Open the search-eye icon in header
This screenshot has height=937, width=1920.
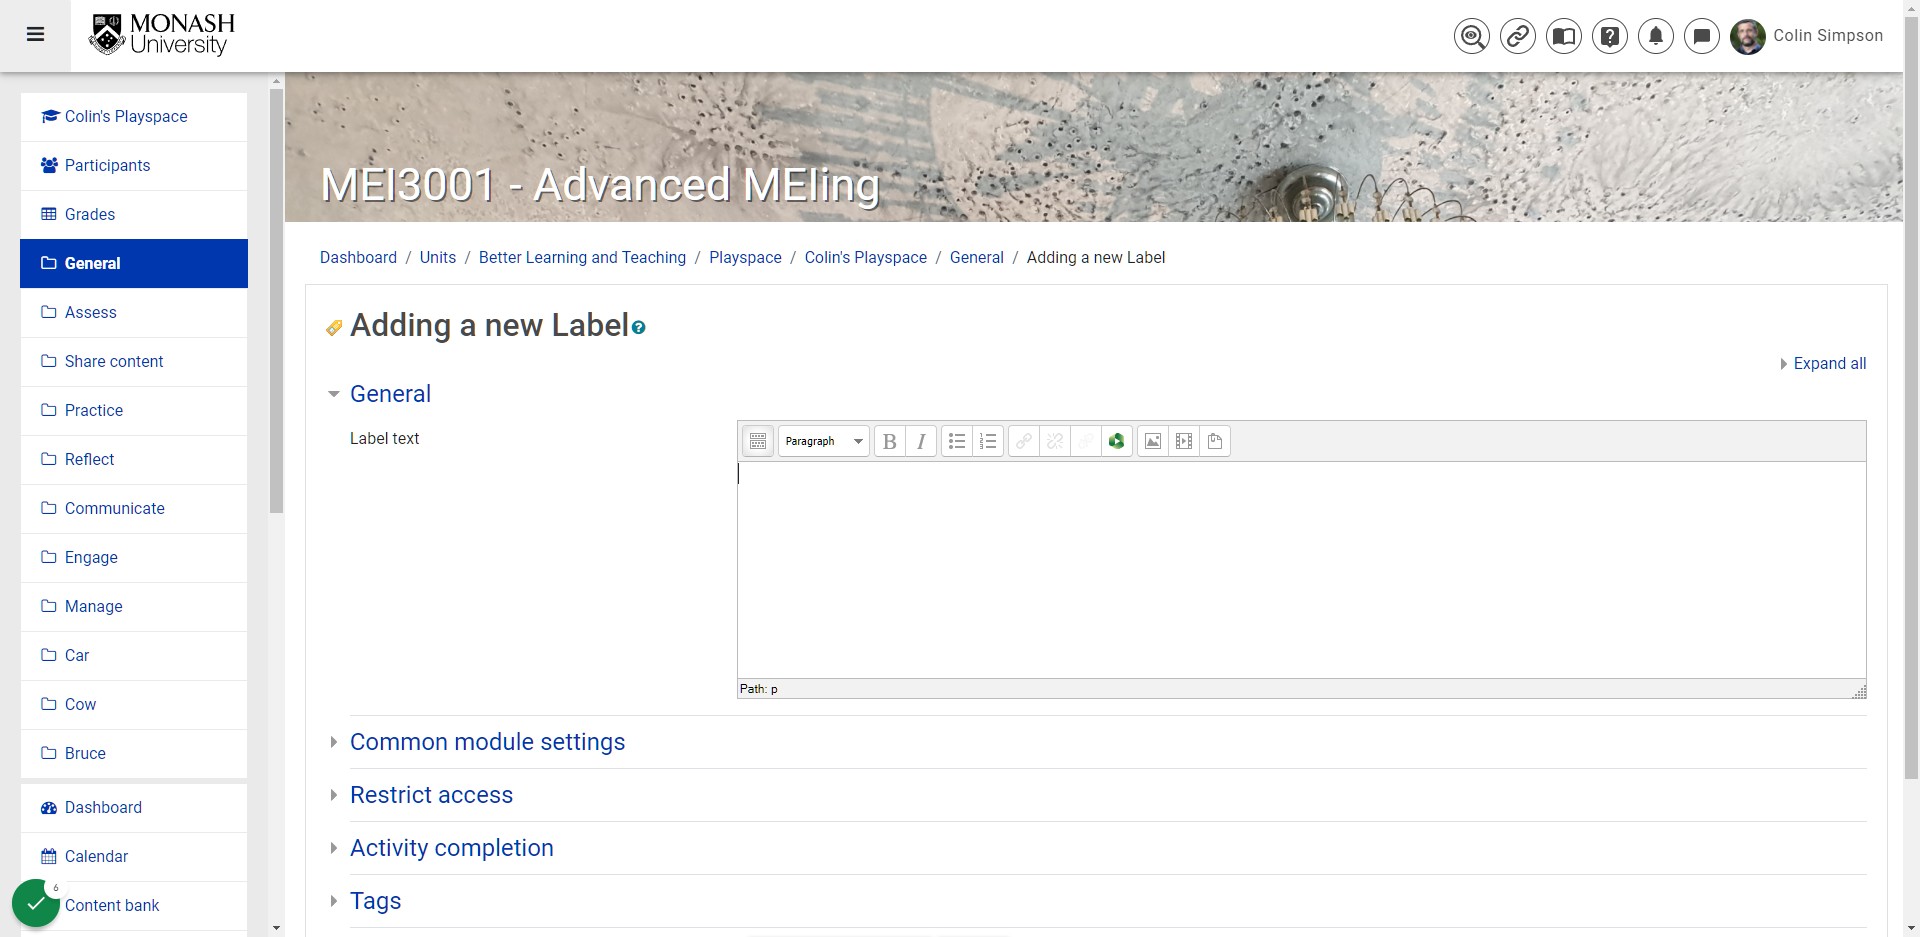(x=1472, y=37)
